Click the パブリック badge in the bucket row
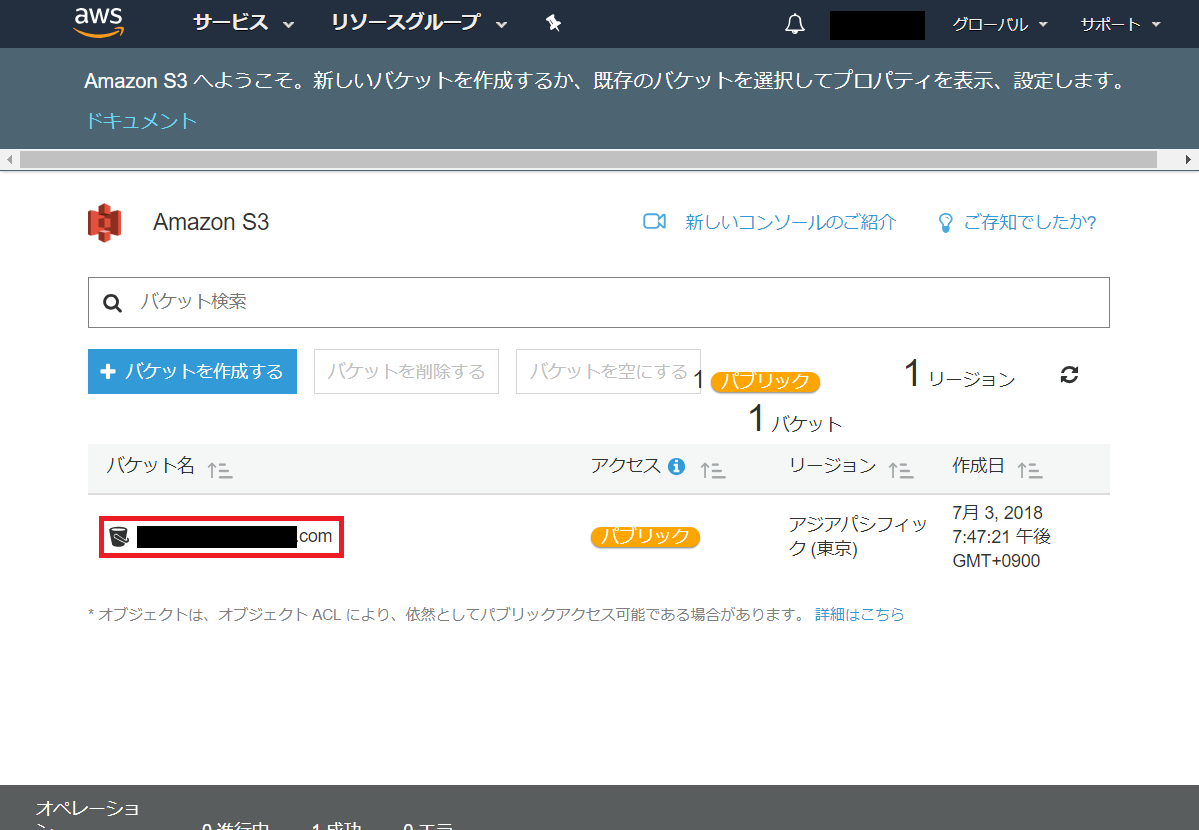The width and height of the screenshot is (1199, 830). (645, 537)
